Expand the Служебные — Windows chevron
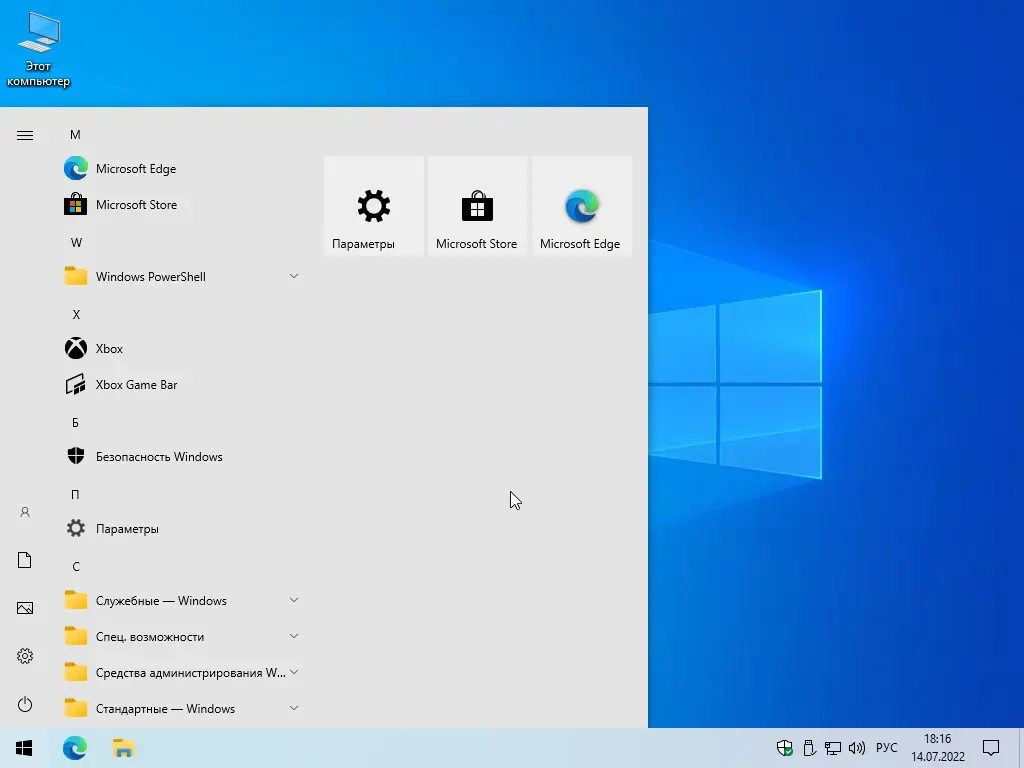Viewport: 1024px width, 768px height. tap(294, 600)
